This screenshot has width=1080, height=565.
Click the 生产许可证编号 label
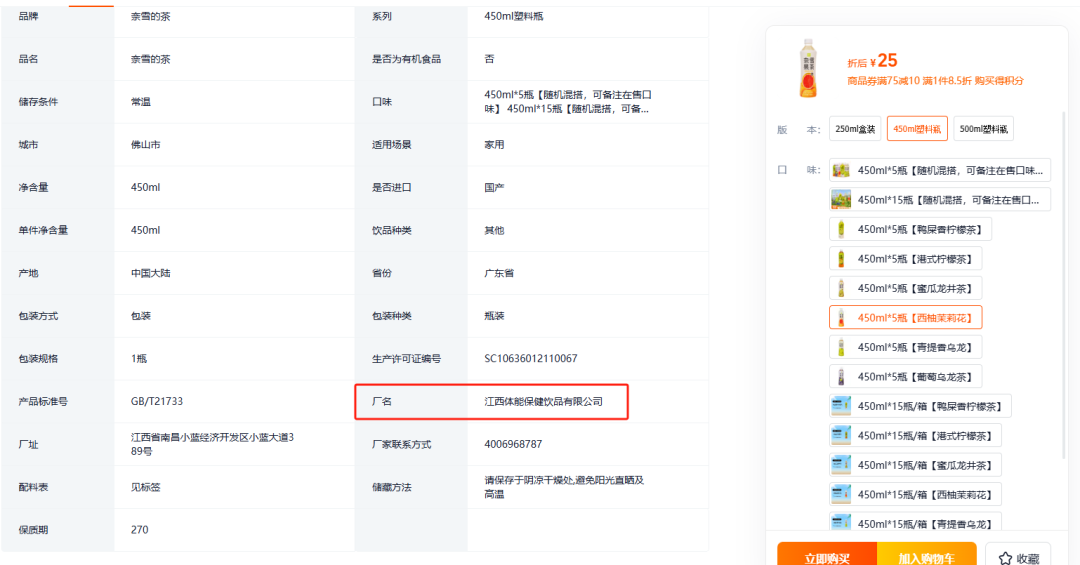[x=406, y=358]
